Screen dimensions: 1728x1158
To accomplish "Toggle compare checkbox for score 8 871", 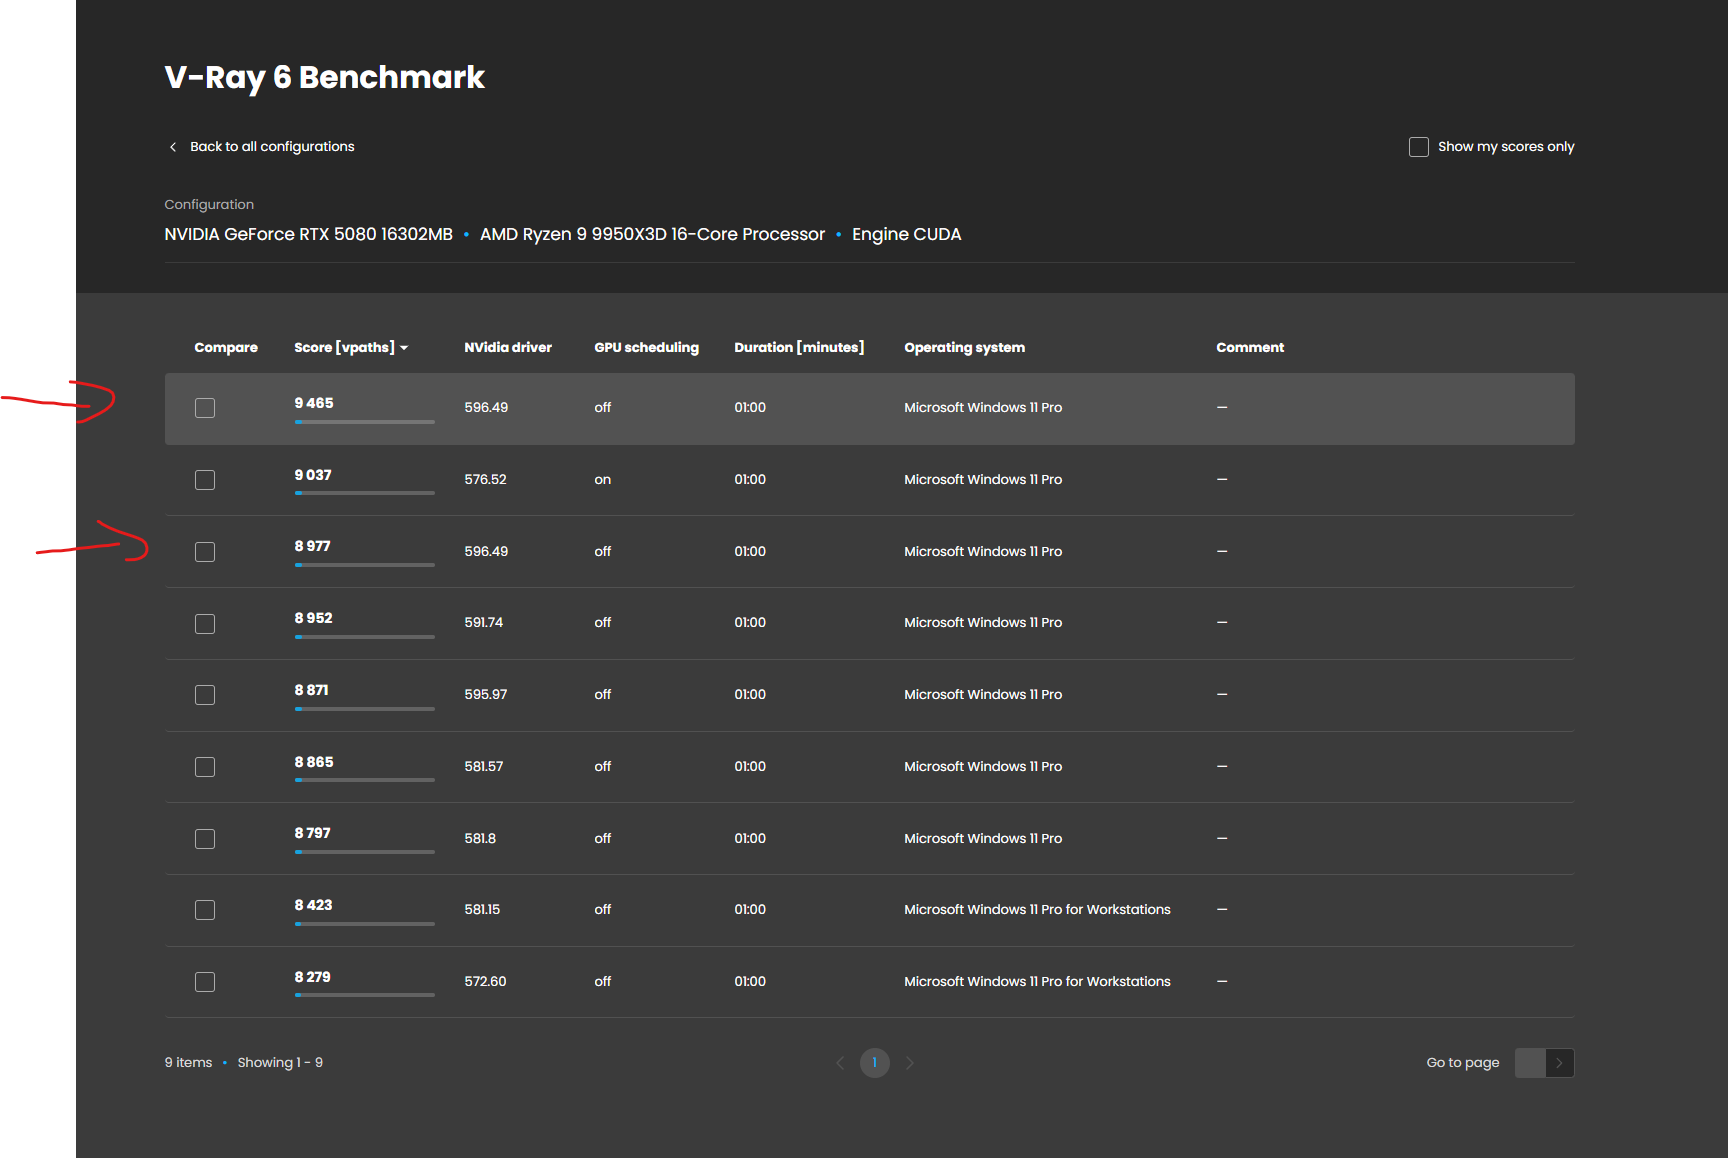I will [205, 695].
